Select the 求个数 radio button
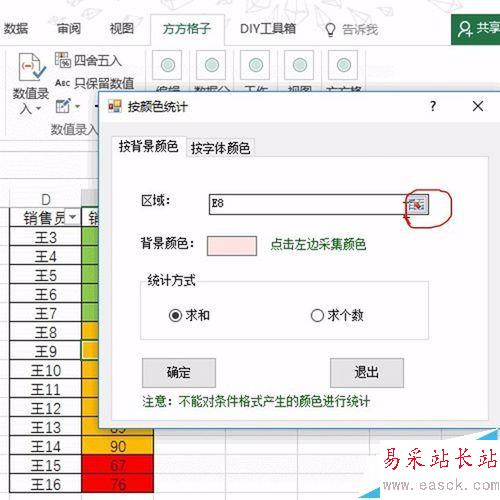 tap(317, 315)
